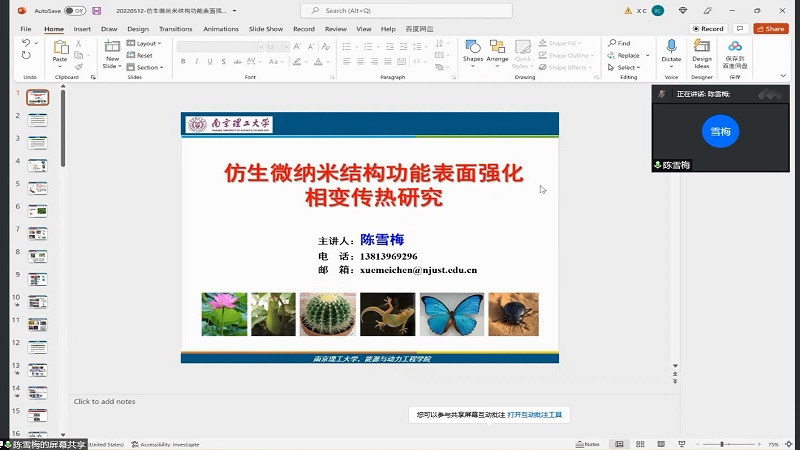Click the Slide Show icon in status bar
This screenshot has height=450, width=800.
pos(682,444)
